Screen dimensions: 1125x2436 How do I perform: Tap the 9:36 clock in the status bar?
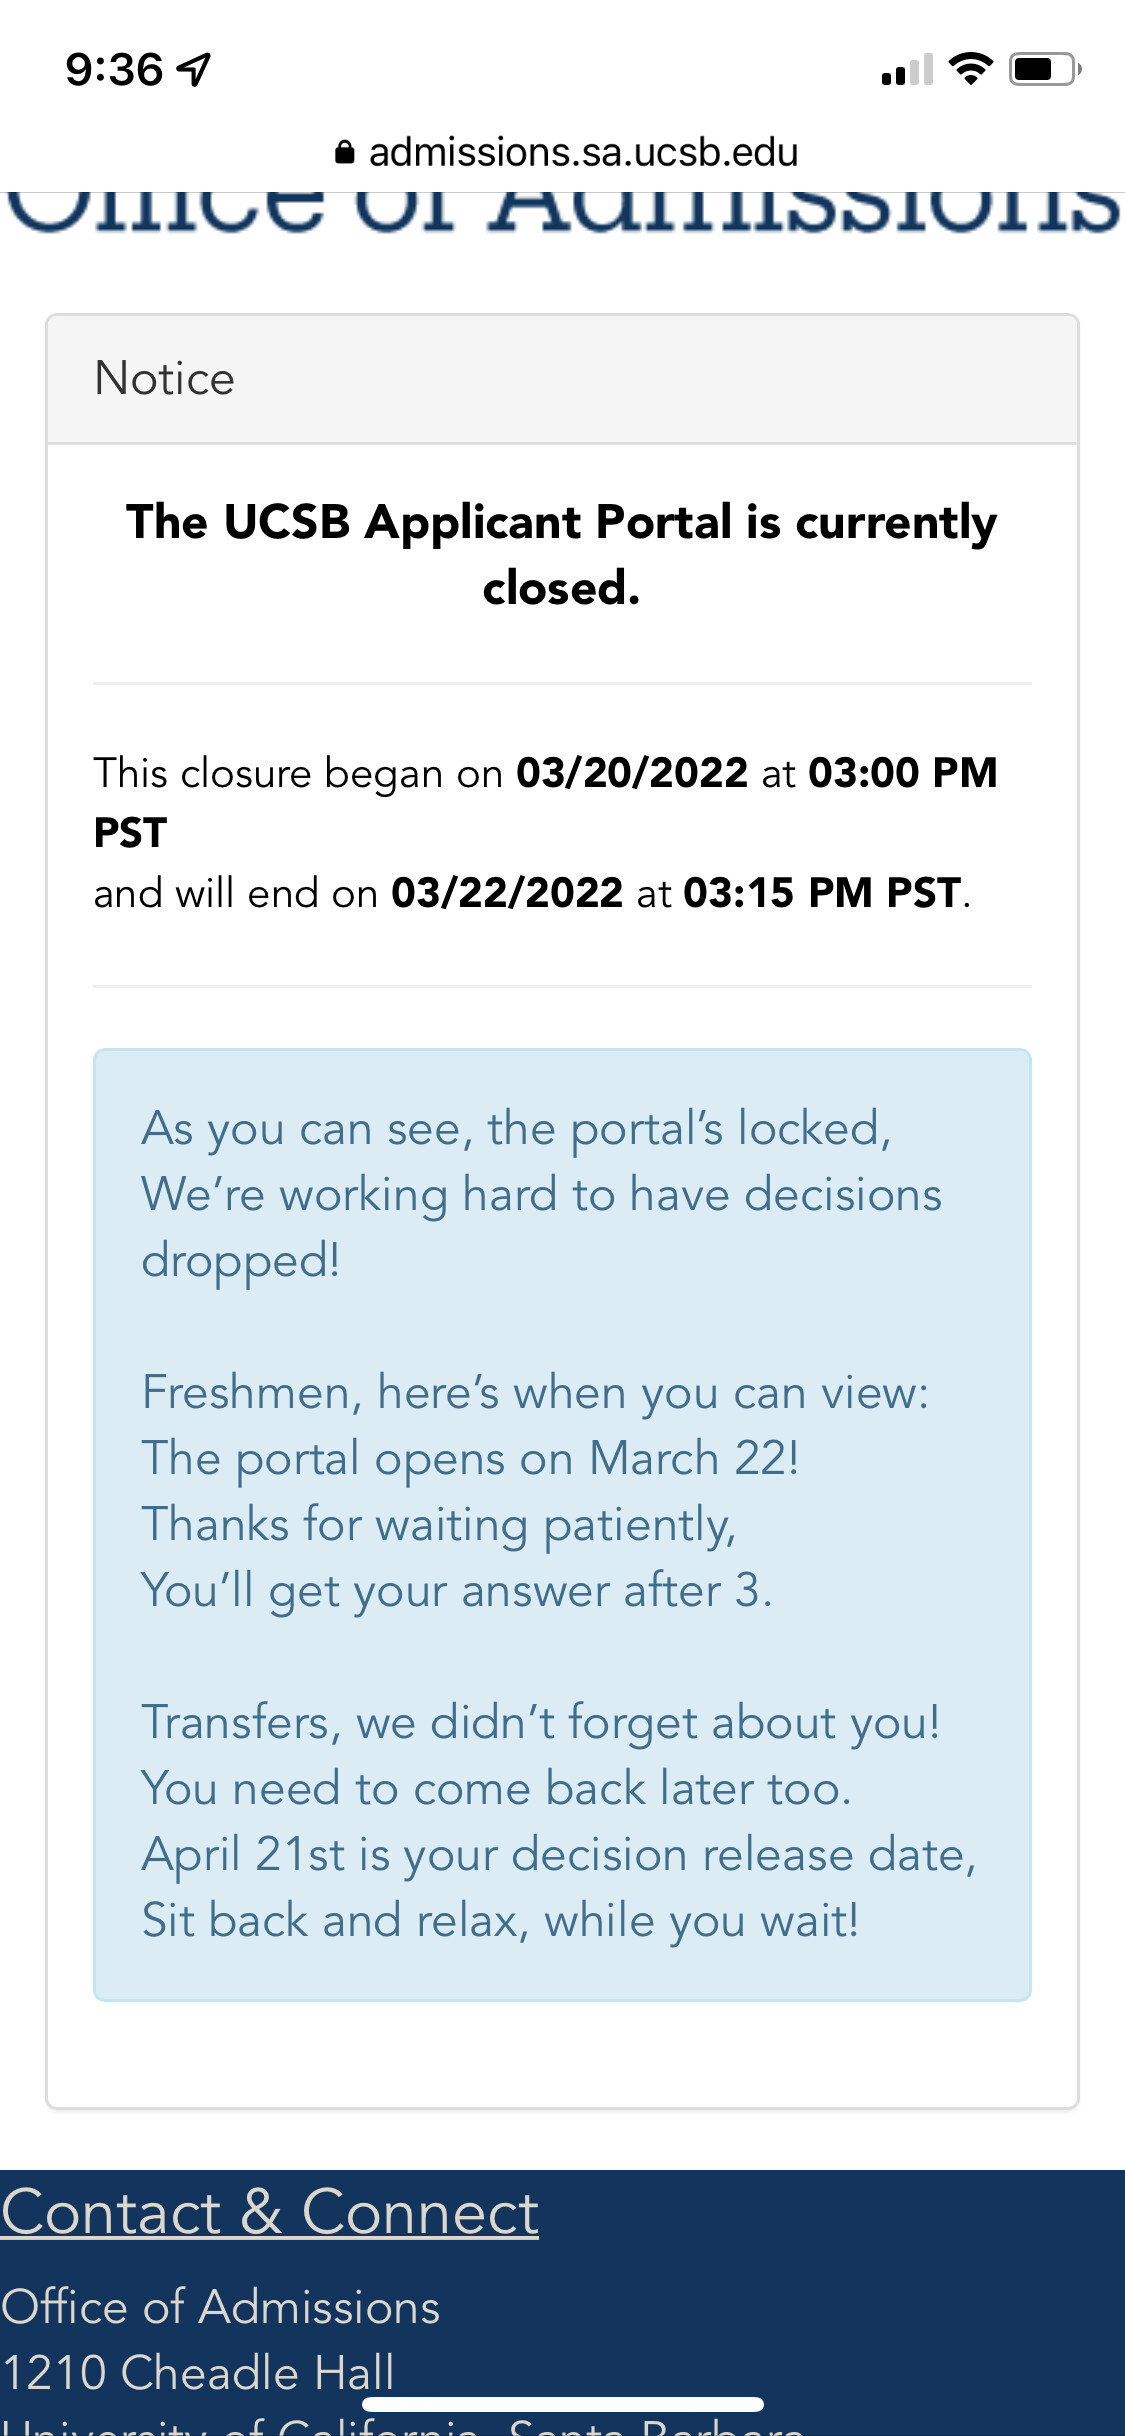tap(114, 70)
